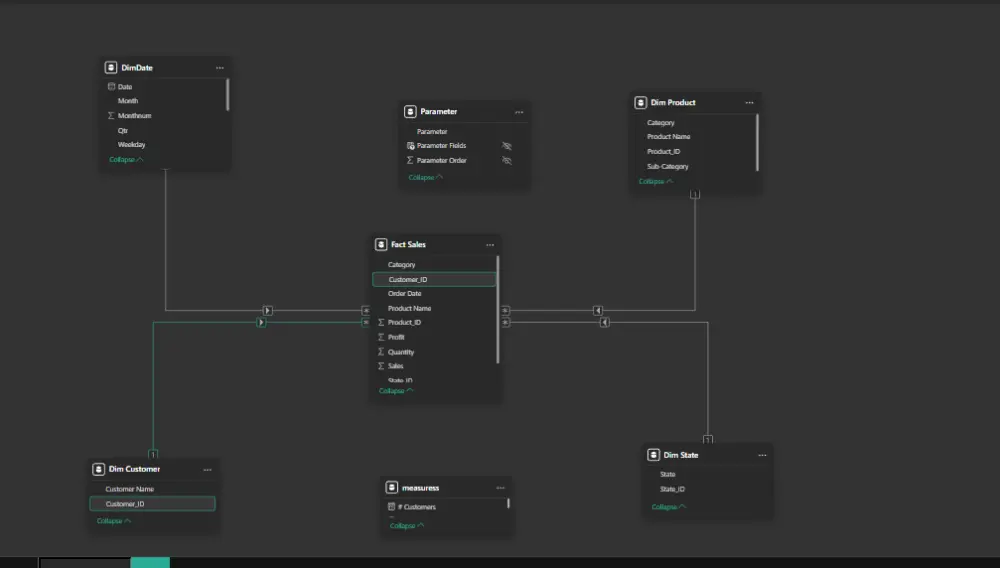Screen dimensions: 1000x568
Task: Select Customer_ID field in Dim Customer
Action: pos(152,504)
